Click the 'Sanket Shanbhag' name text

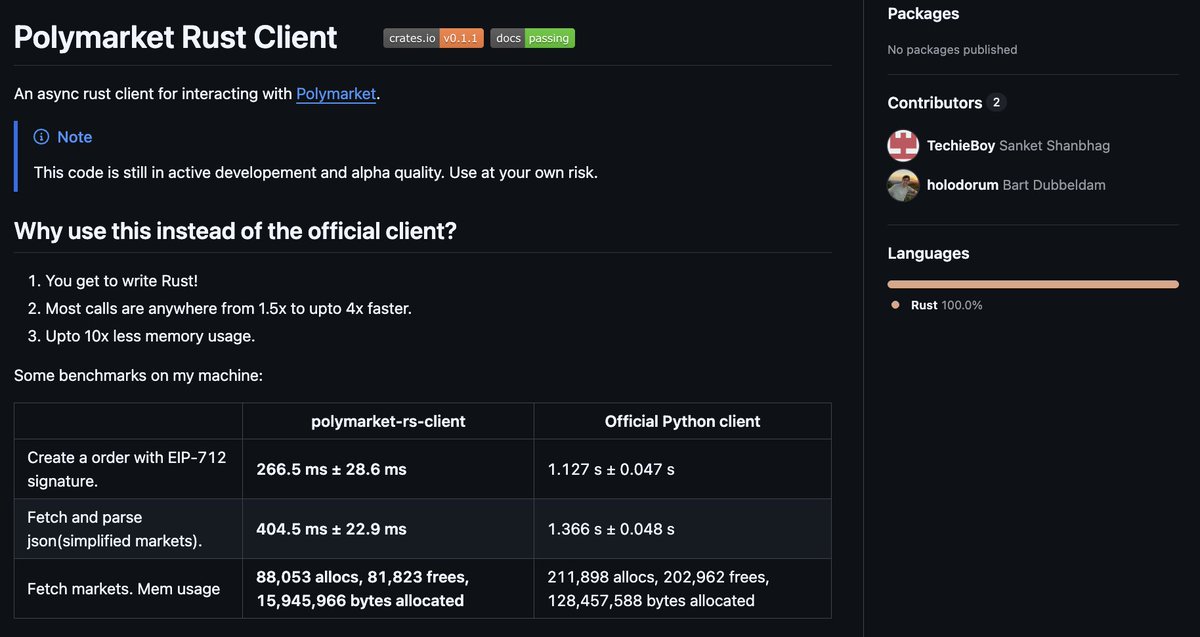tap(1055, 145)
